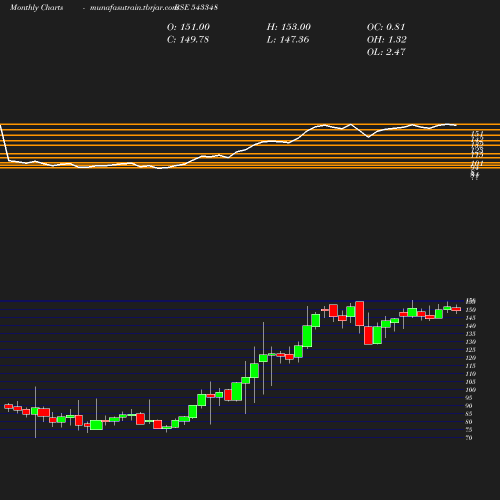The image size is (500, 500).
Task: Click the 130 price axis label
Action: click(x=471, y=342)
